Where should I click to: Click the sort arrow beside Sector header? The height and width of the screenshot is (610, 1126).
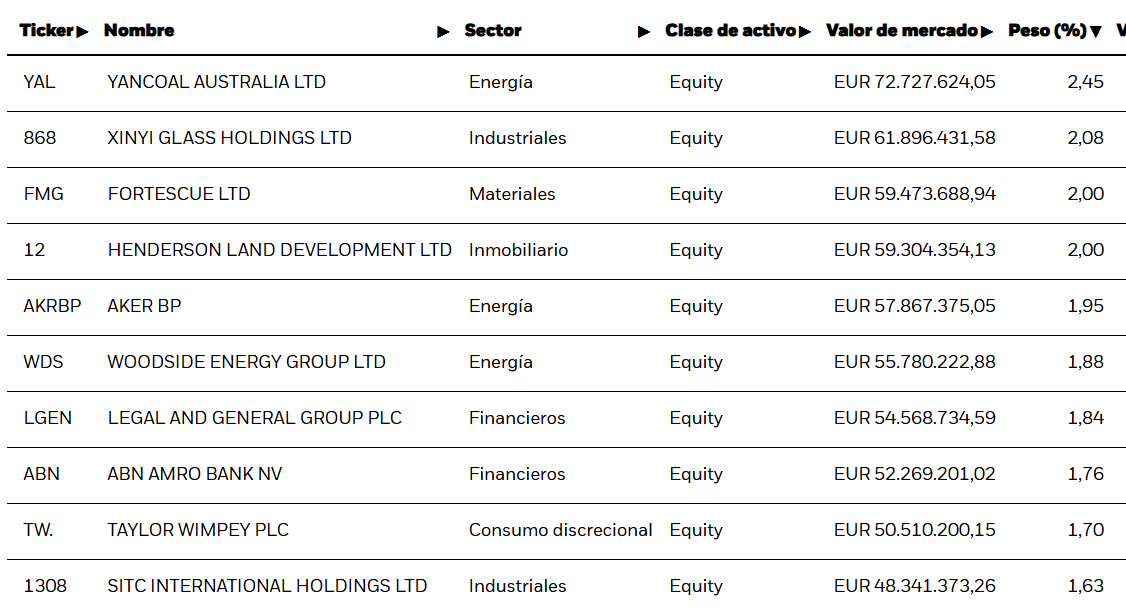coord(644,31)
